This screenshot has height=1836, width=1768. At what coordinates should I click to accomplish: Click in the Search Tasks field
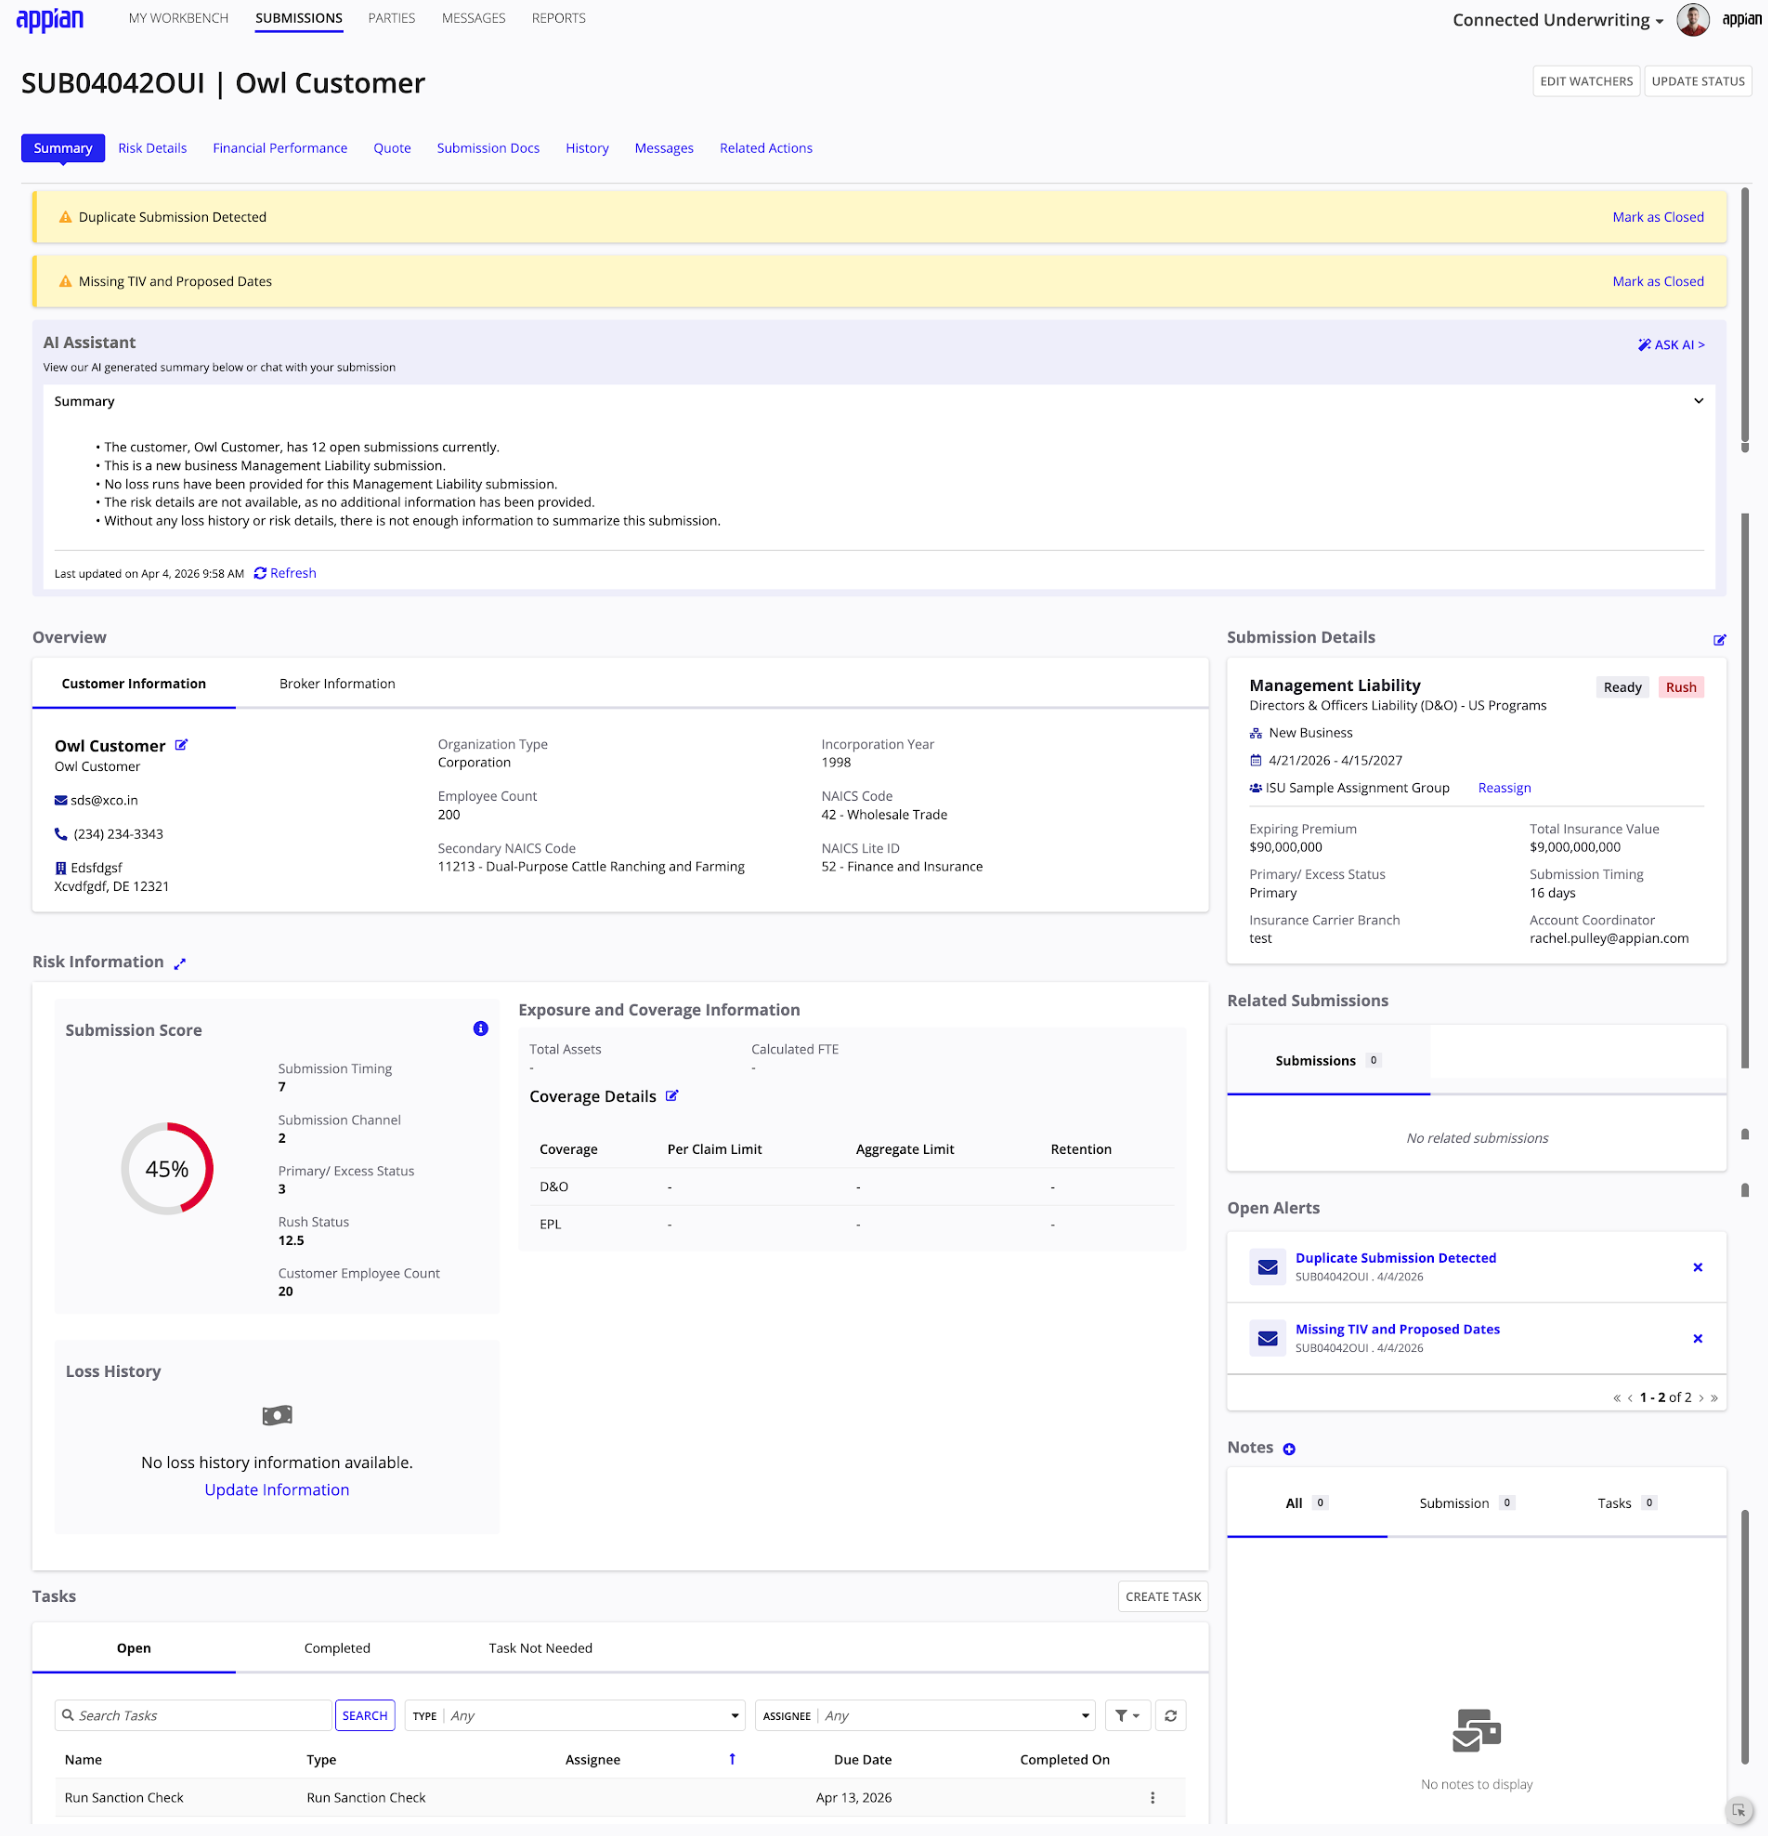(193, 1715)
